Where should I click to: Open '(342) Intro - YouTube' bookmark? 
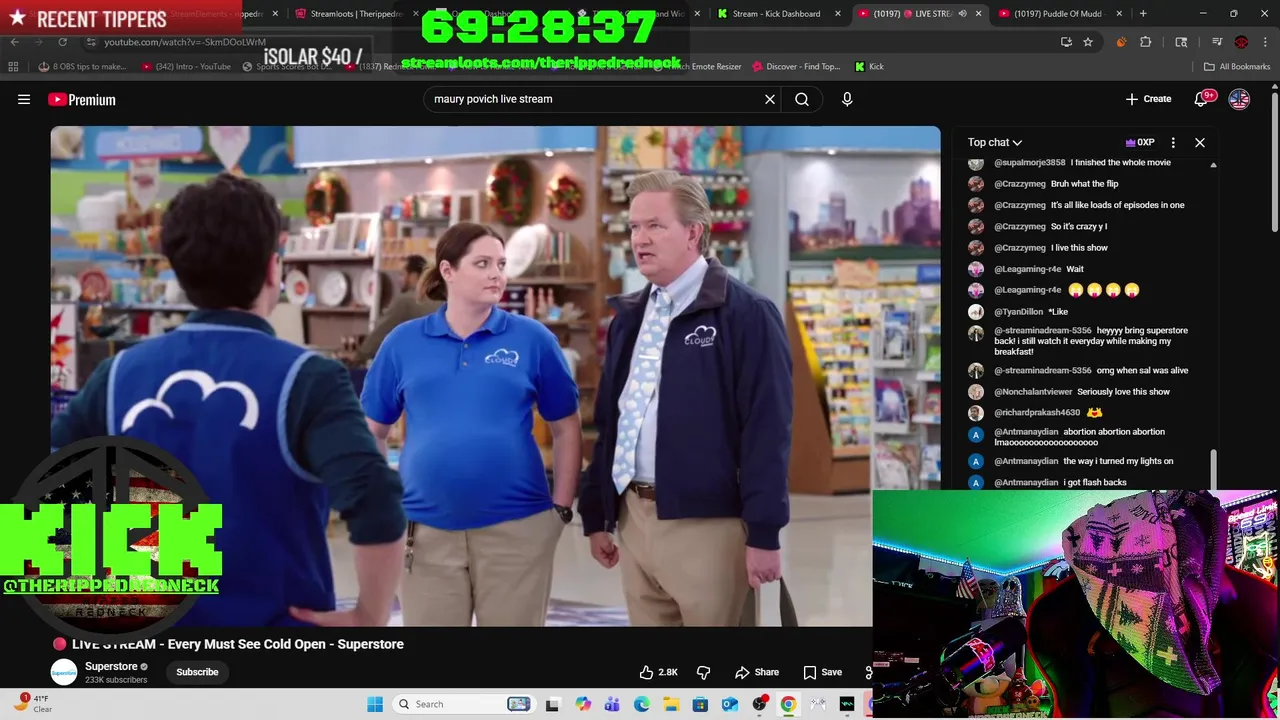tap(186, 67)
